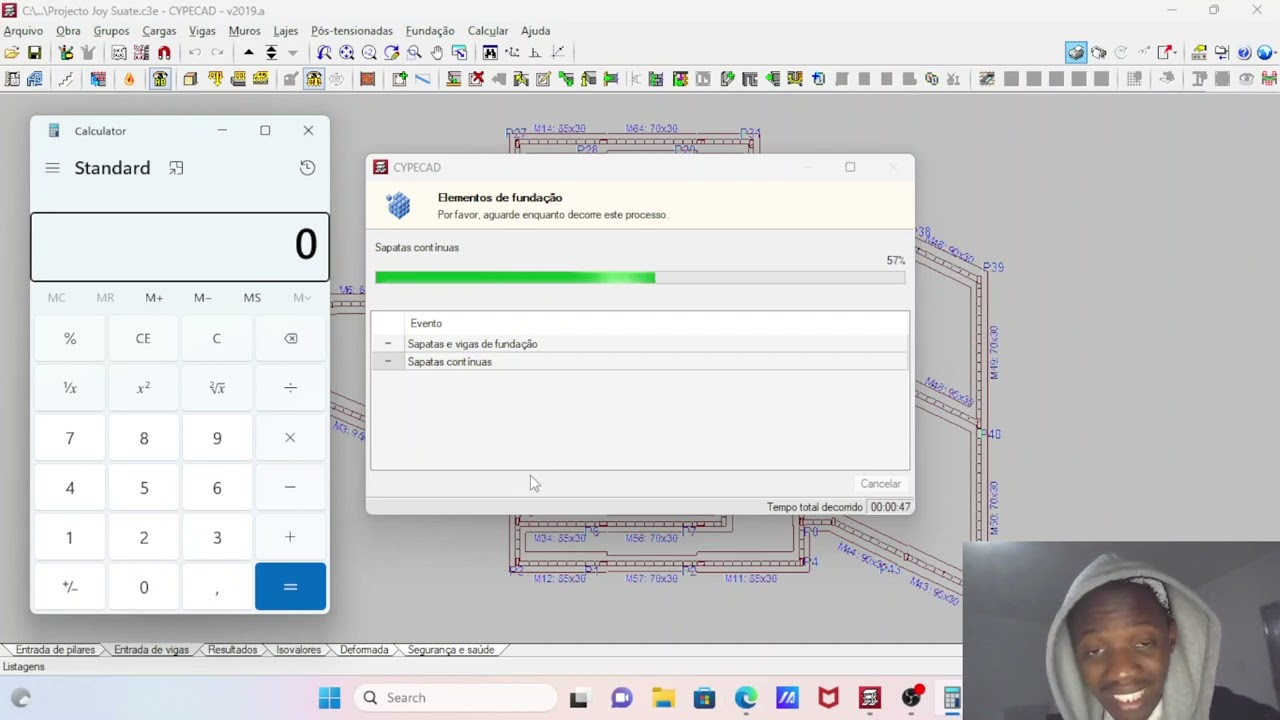This screenshot has height=720, width=1280.
Task: Click Calculator equals button
Action: [x=290, y=587]
